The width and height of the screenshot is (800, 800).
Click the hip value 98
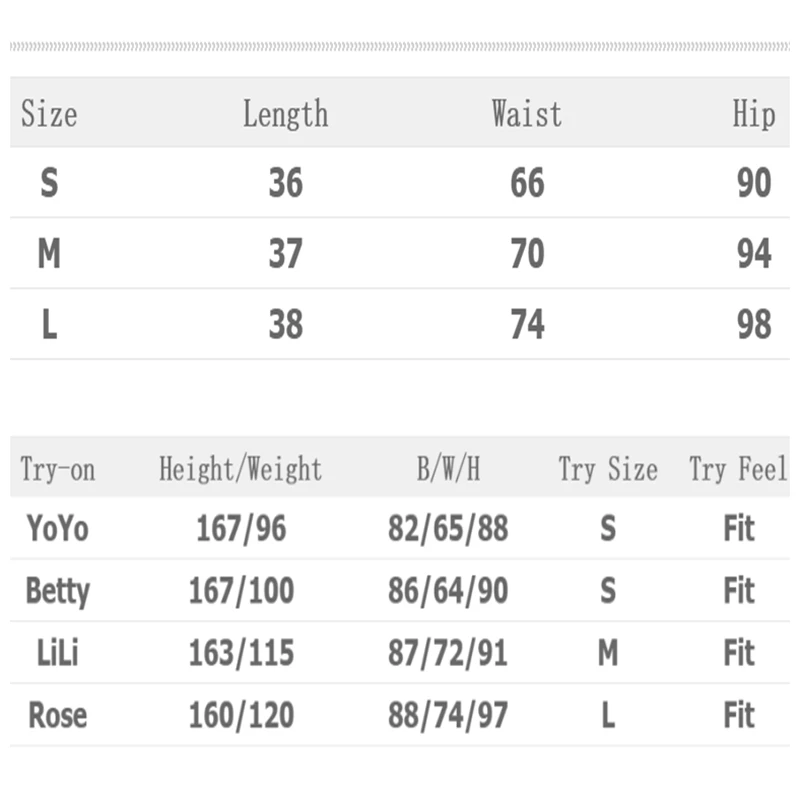(754, 325)
